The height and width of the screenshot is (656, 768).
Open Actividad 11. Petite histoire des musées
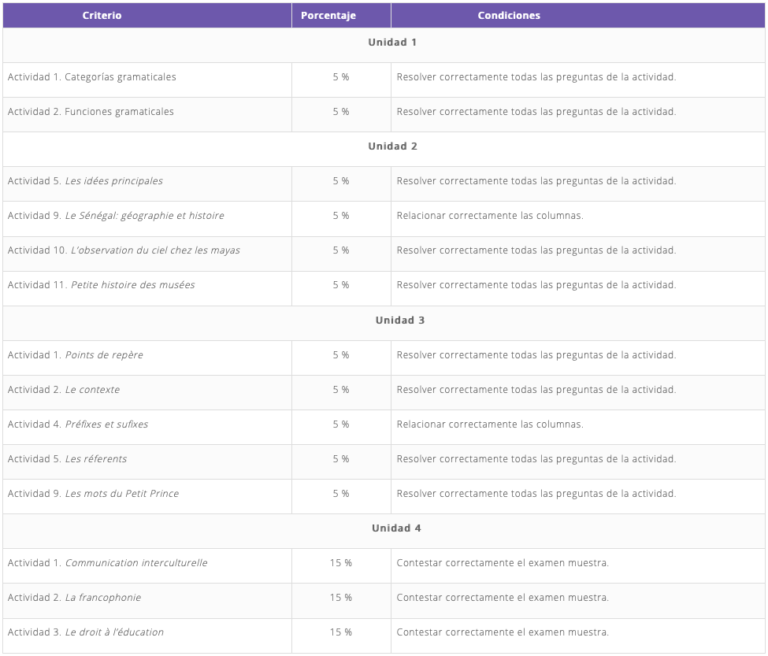pos(101,286)
